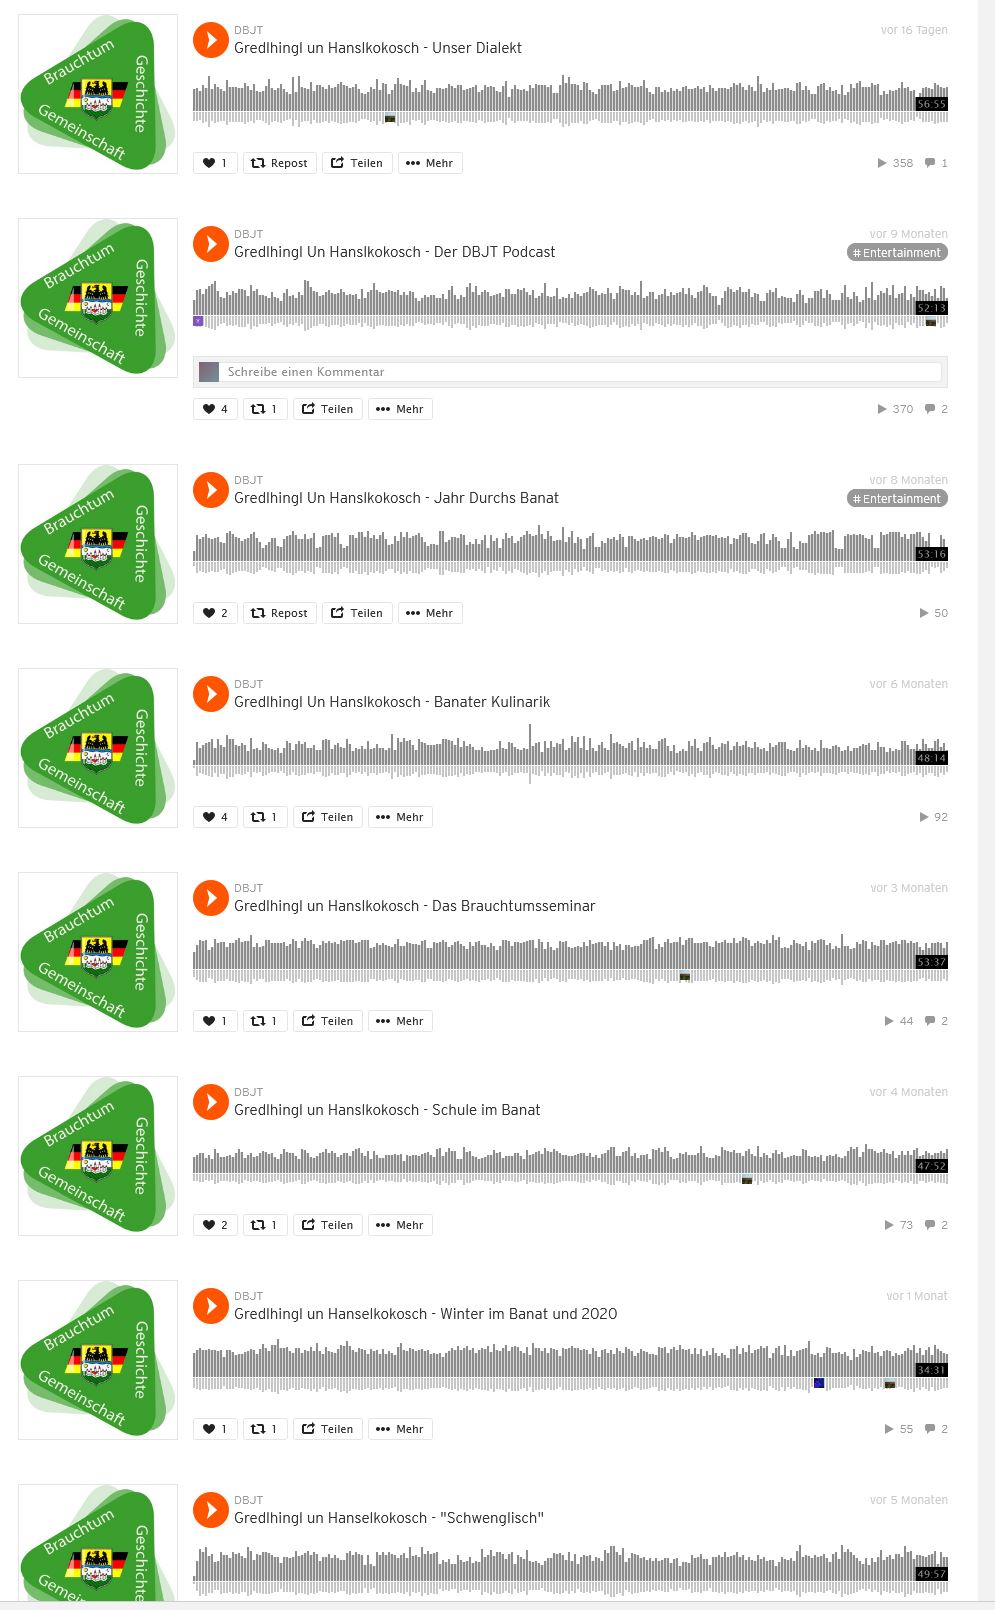Open artwork thumbnail of 'Schule im Banat'
The image size is (995, 1610).
tap(98, 1156)
